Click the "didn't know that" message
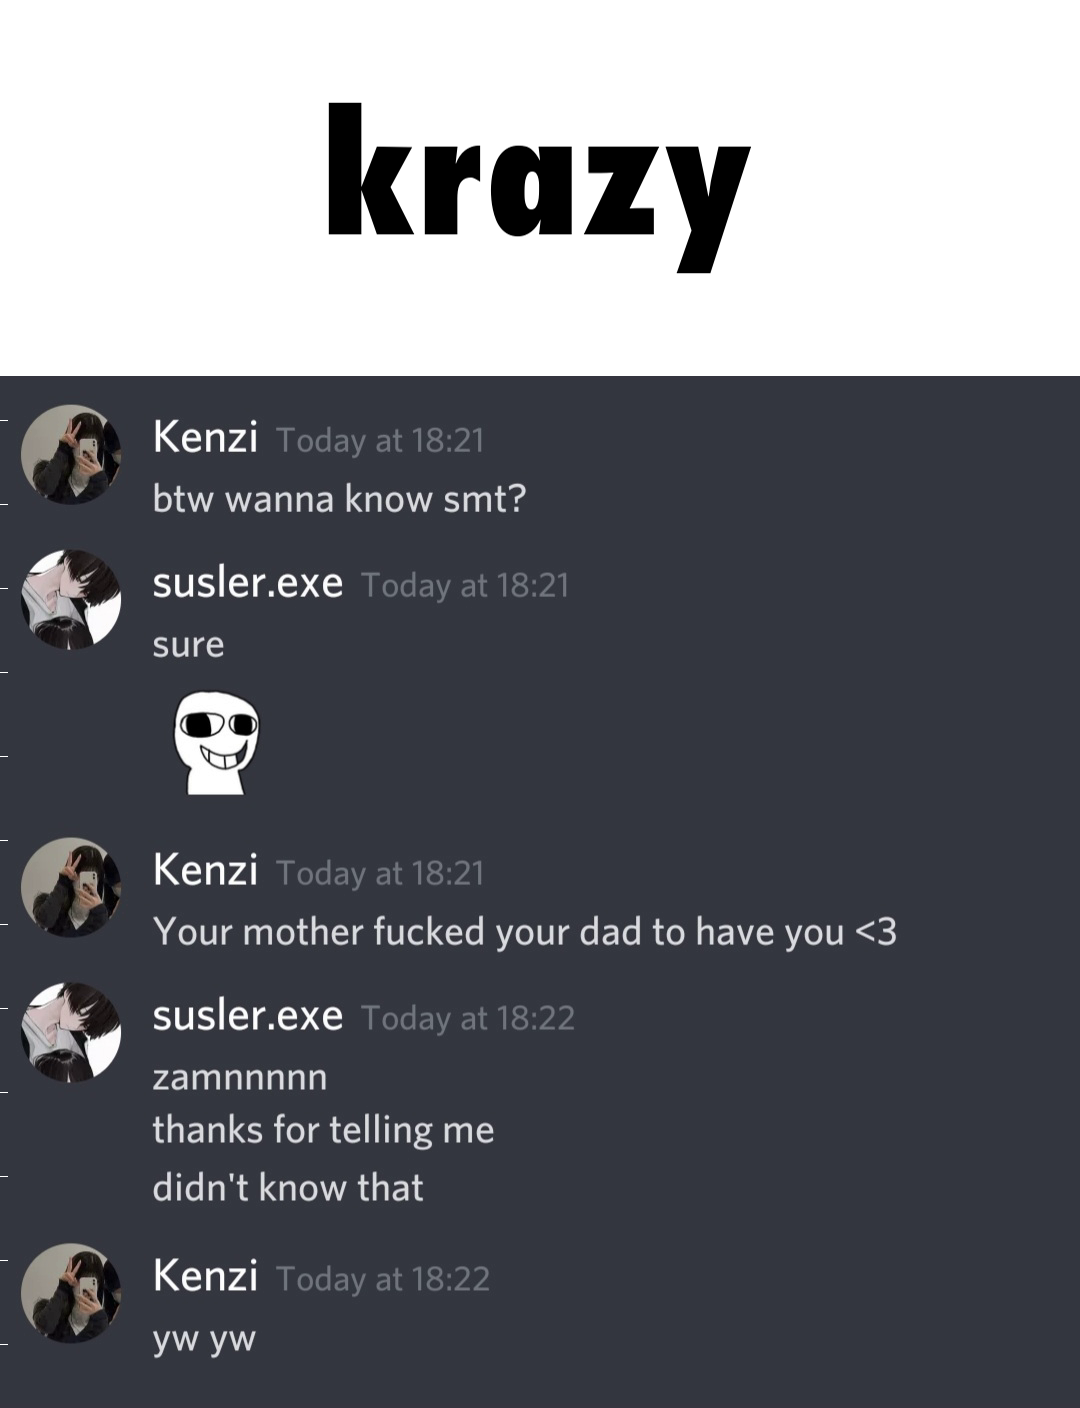Viewport: 1080px width, 1408px height. (x=288, y=1187)
